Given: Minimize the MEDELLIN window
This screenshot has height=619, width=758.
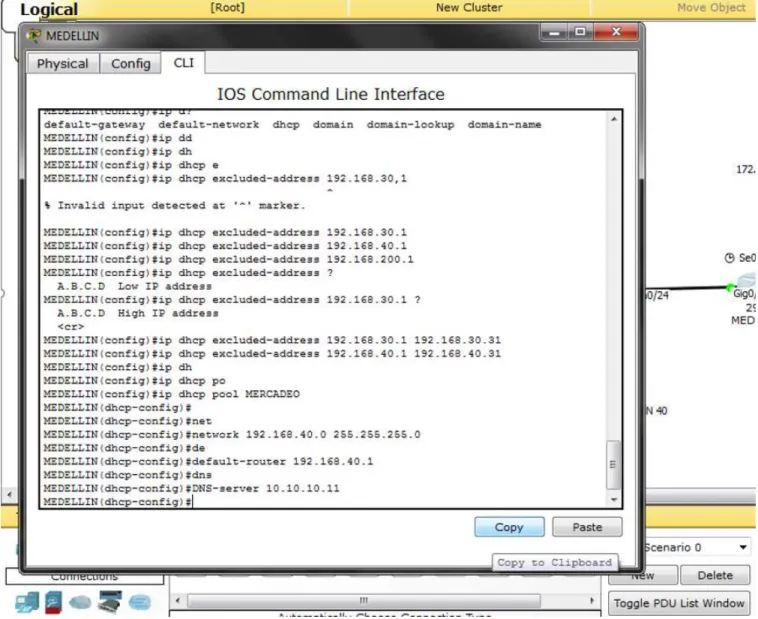Looking at the screenshot, I should pos(554,32).
